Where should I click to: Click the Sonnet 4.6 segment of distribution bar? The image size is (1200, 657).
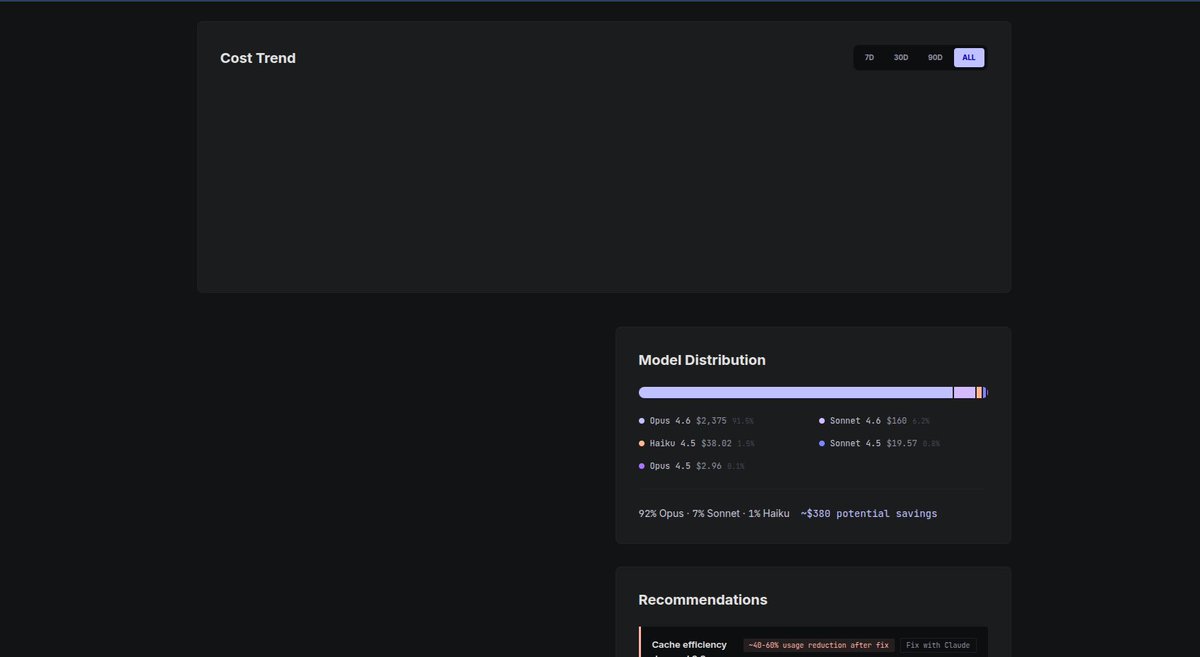click(x=965, y=393)
